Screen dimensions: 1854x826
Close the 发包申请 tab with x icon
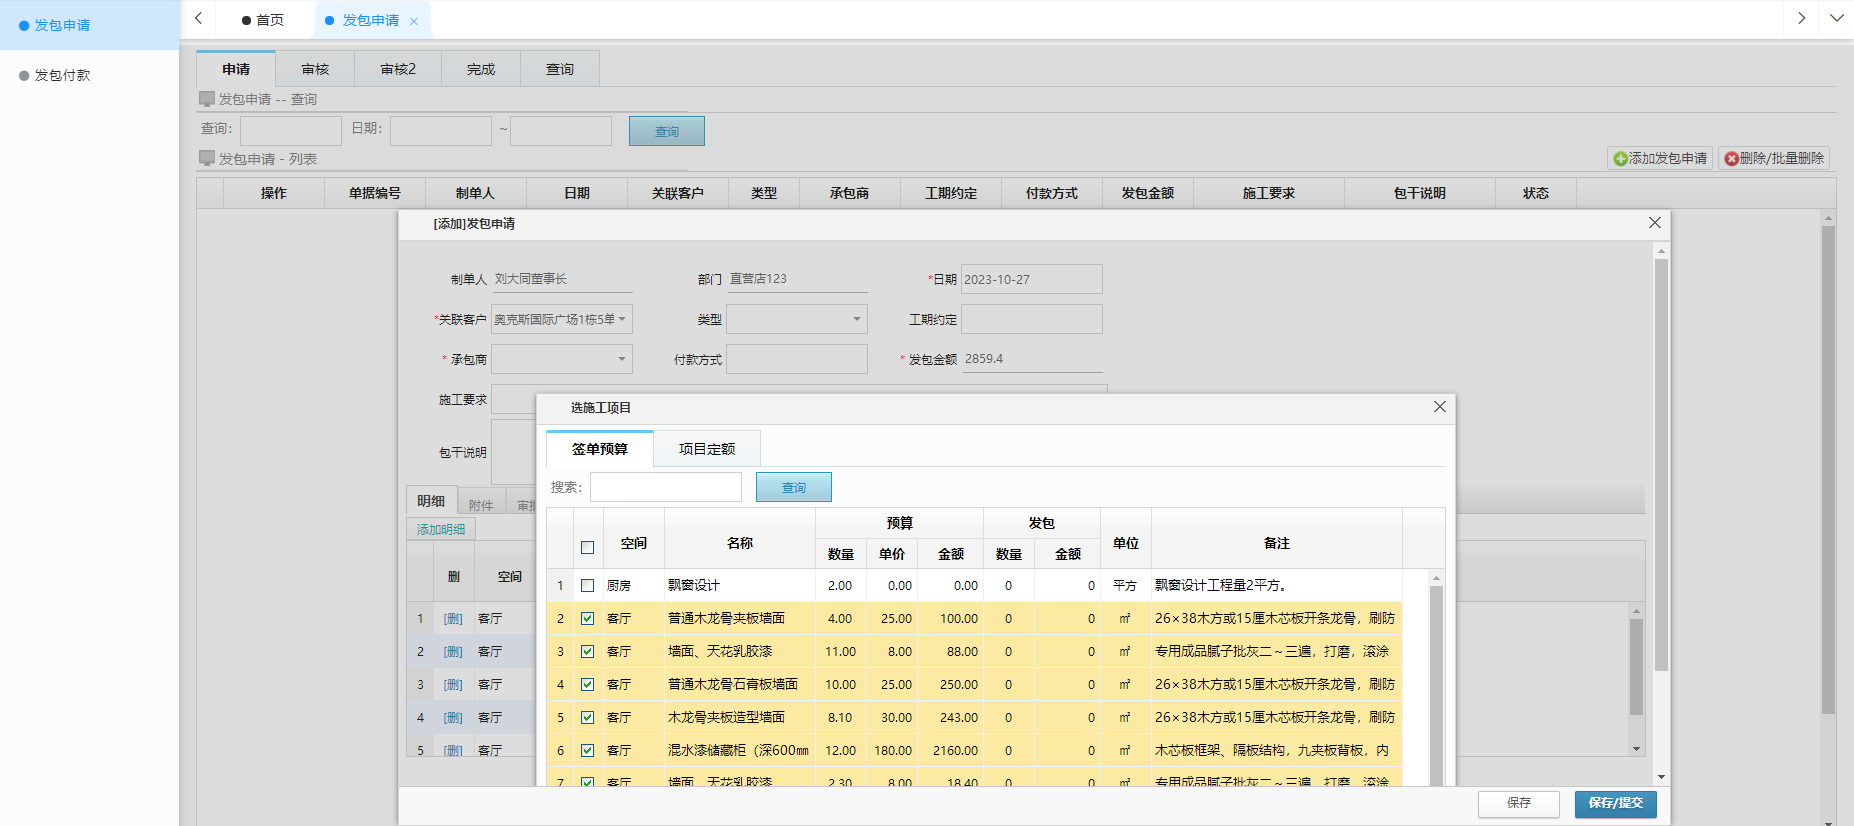(x=414, y=21)
